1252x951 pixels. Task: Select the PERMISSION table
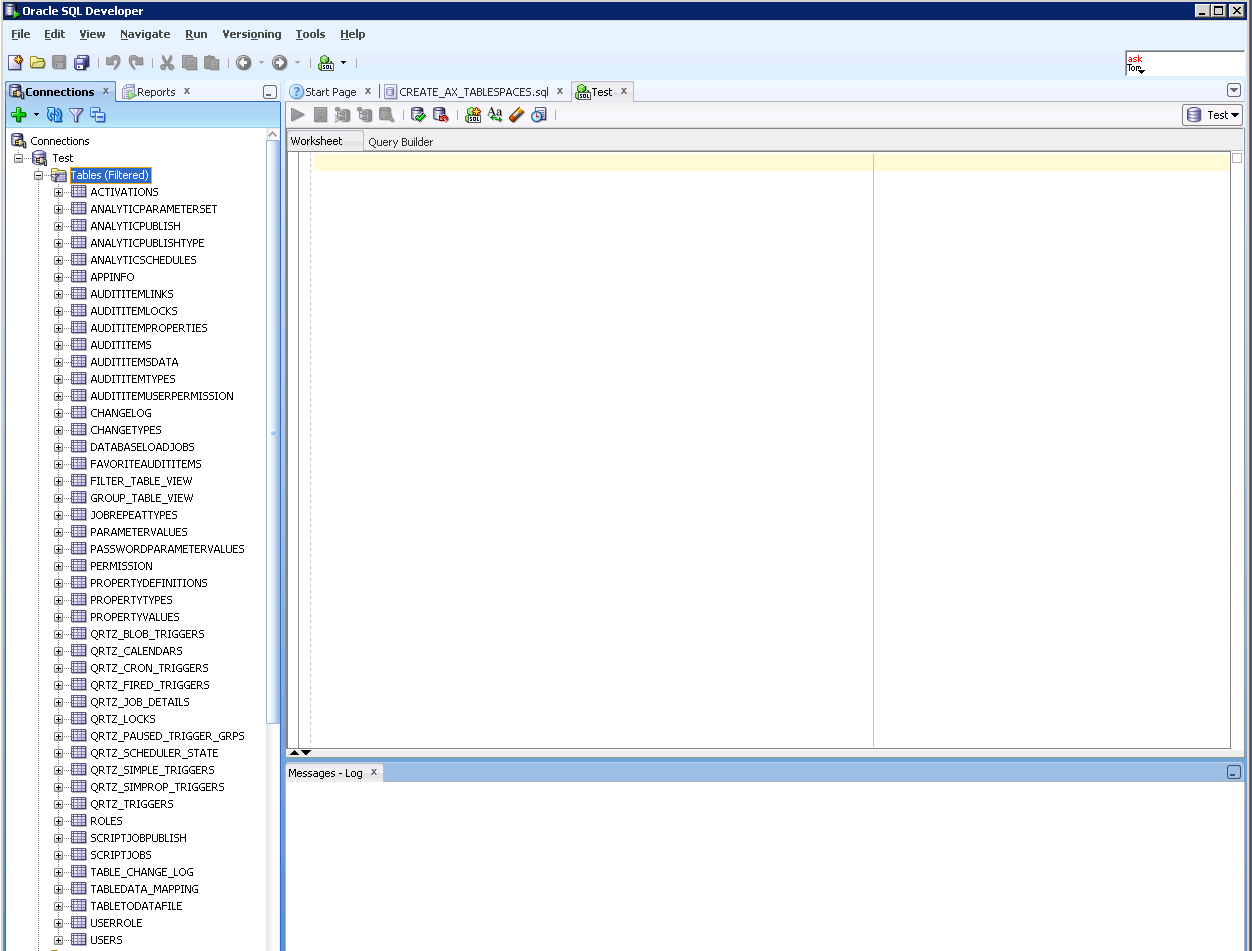click(121, 566)
